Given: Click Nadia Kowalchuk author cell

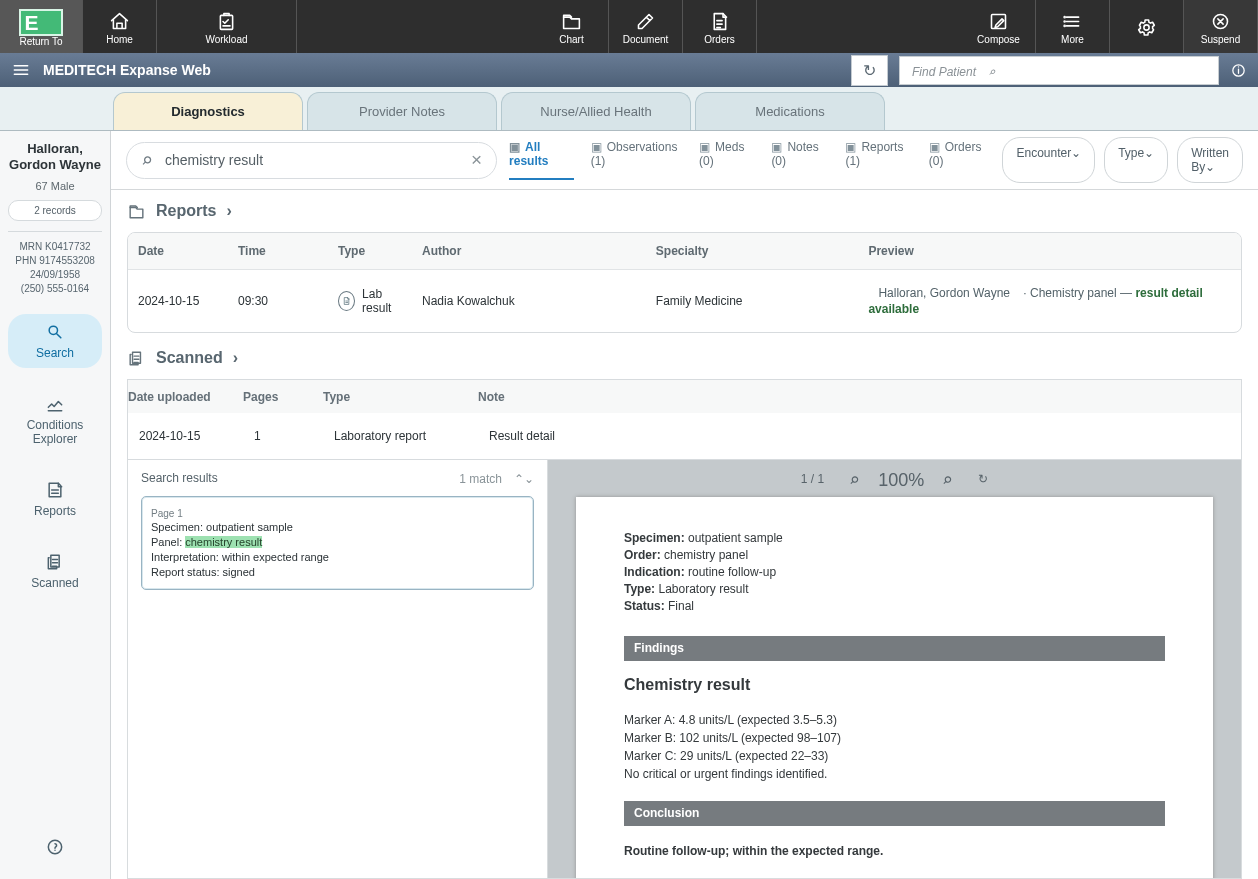Looking at the screenshot, I should click(468, 301).
